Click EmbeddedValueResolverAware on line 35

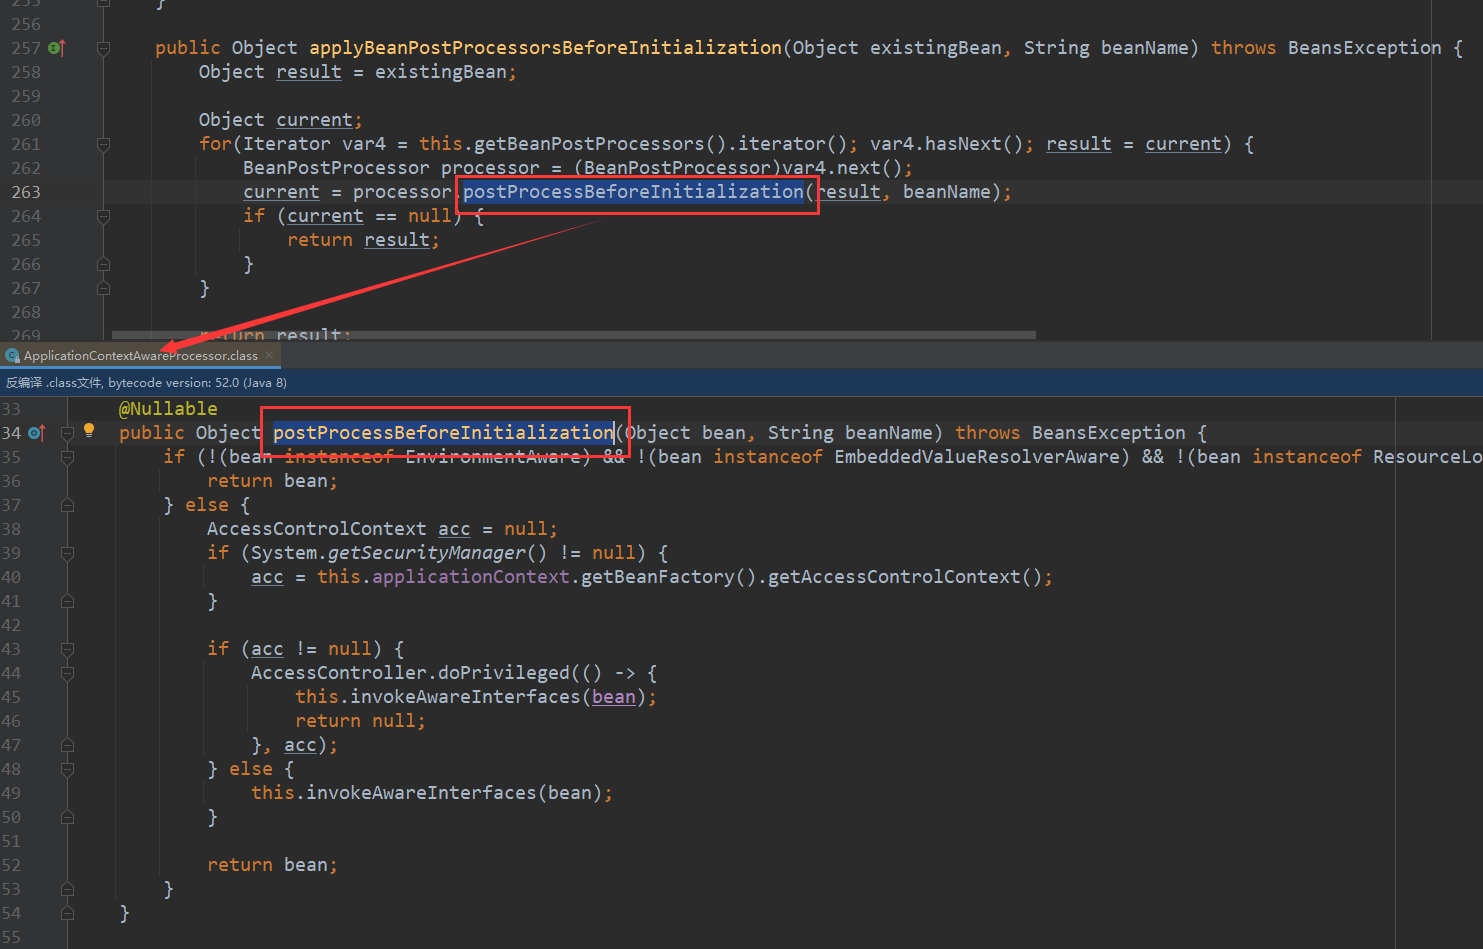pos(976,457)
